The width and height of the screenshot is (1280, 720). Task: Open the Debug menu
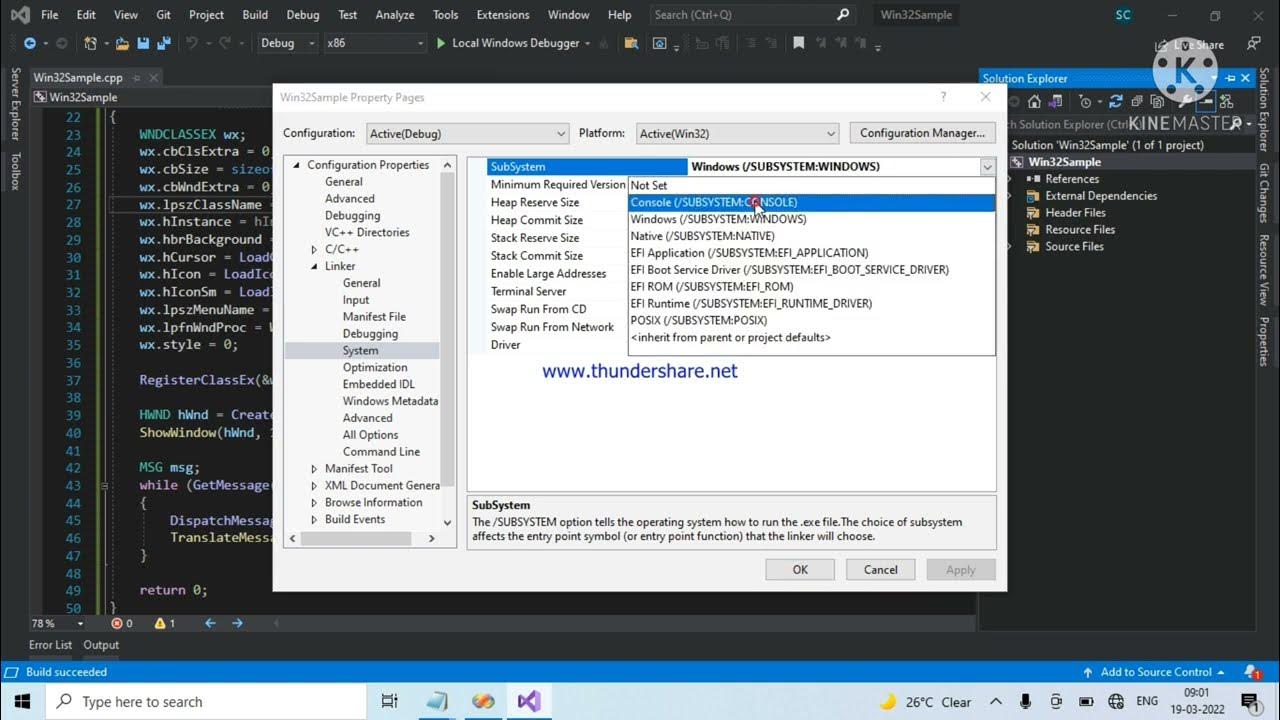coord(302,15)
